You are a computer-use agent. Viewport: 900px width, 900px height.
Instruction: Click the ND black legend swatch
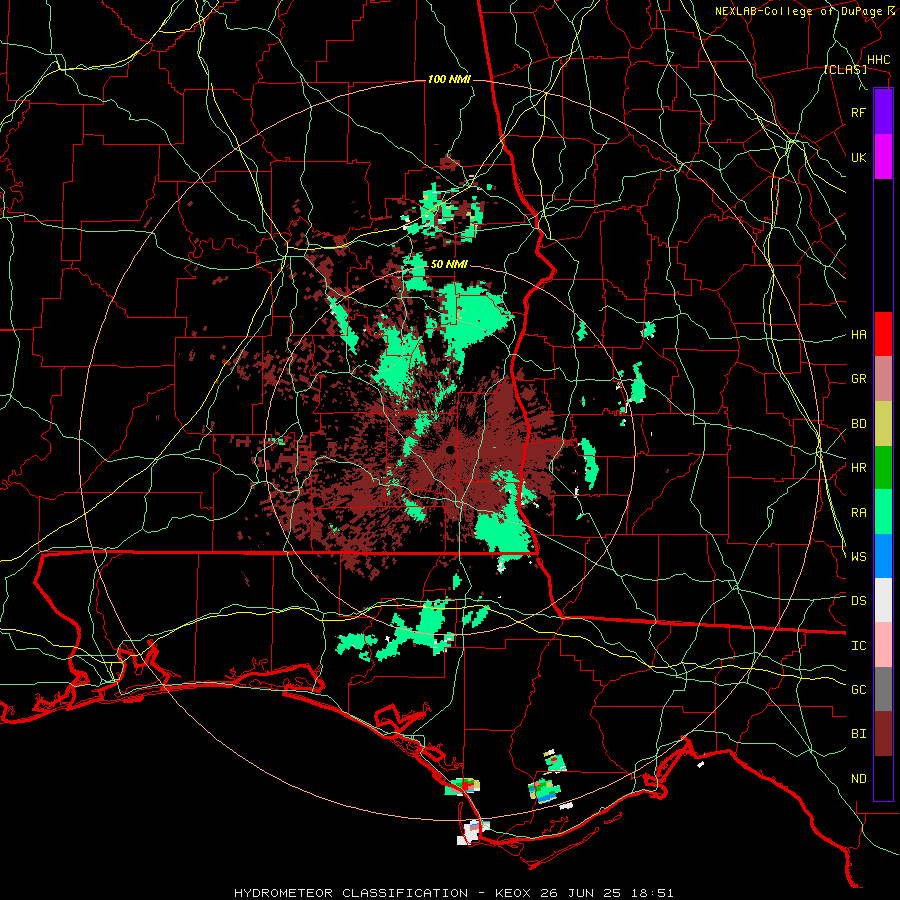[x=883, y=778]
